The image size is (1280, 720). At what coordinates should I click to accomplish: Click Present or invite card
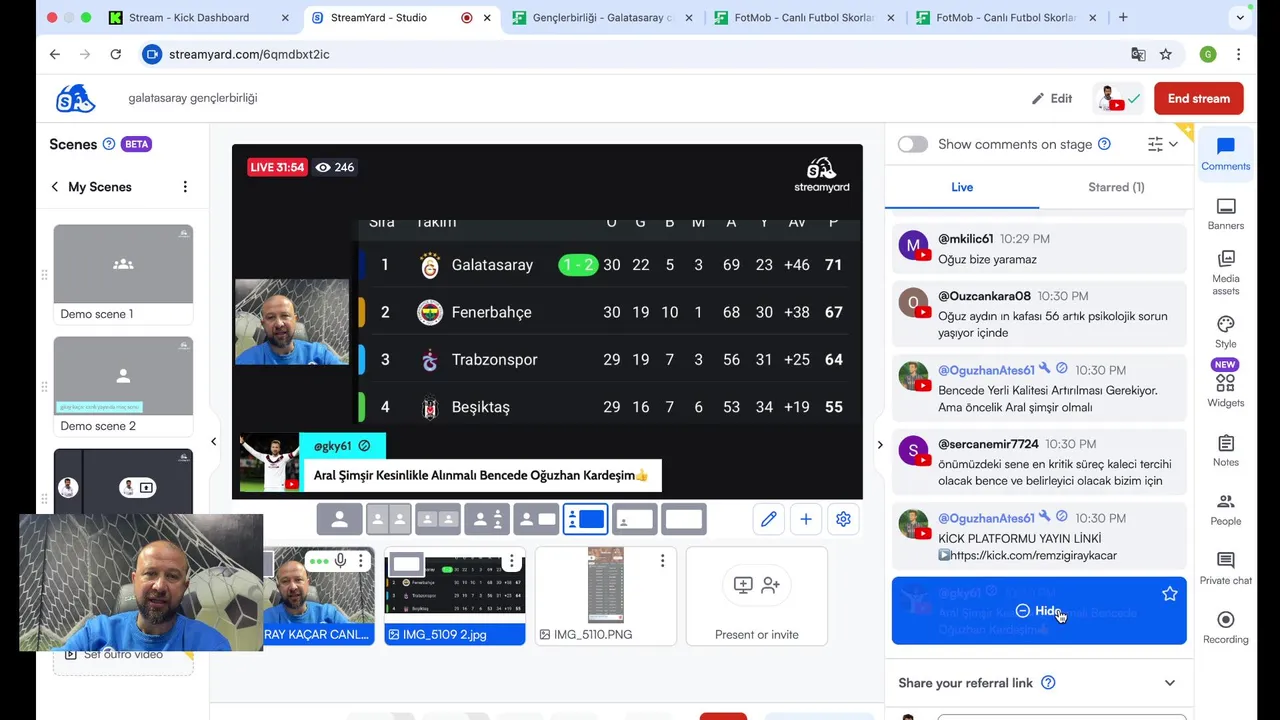pyautogui.click(x=756, y=596)
